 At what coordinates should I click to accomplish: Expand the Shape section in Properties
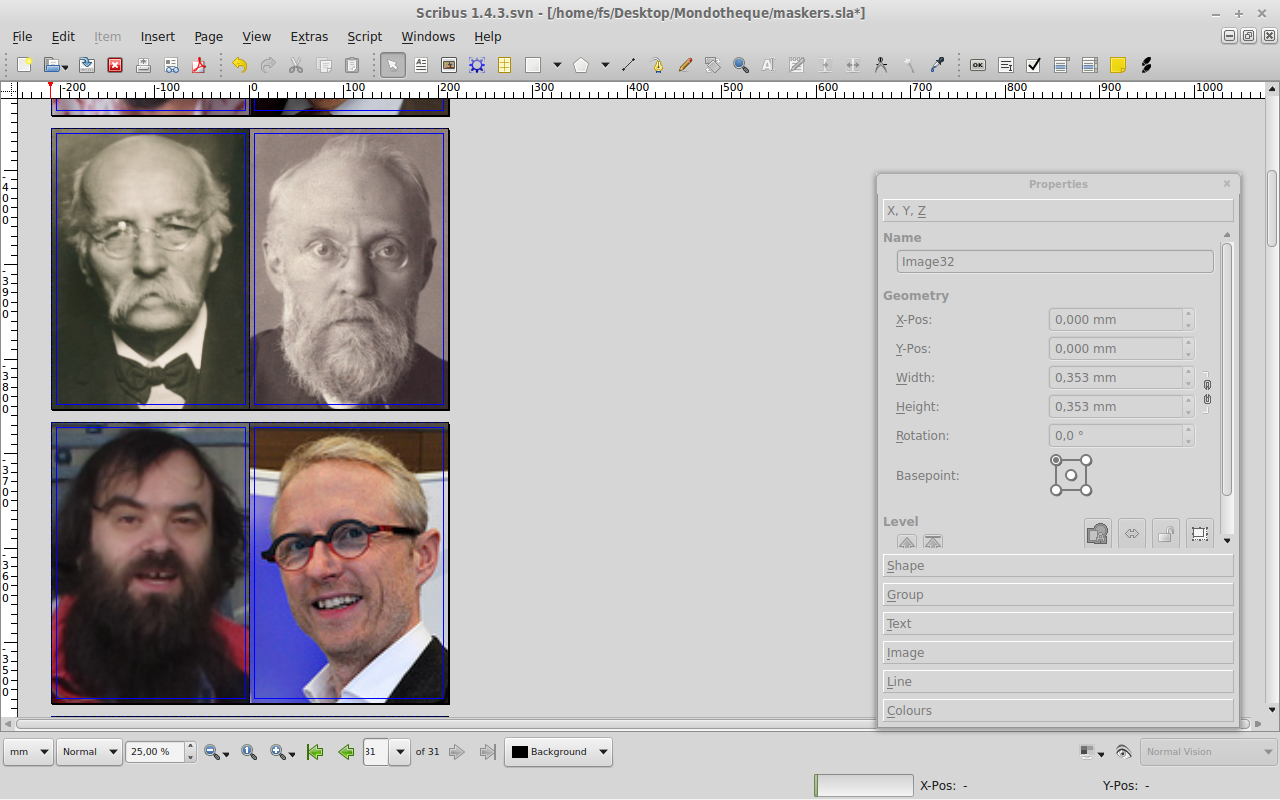pyautogui.click(x=1058, y=566)
